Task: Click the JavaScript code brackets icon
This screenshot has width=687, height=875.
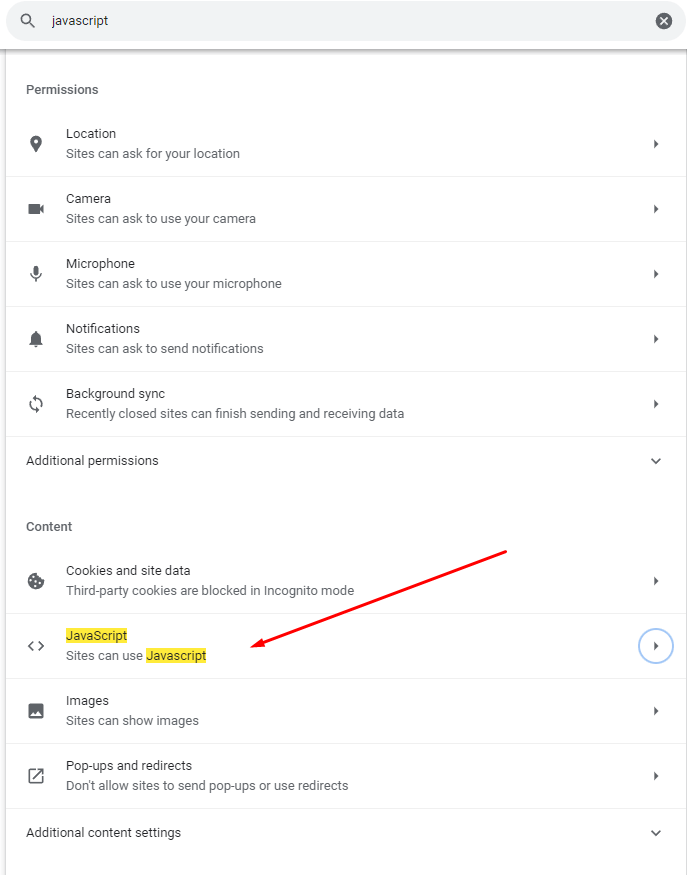Action: 36,646
